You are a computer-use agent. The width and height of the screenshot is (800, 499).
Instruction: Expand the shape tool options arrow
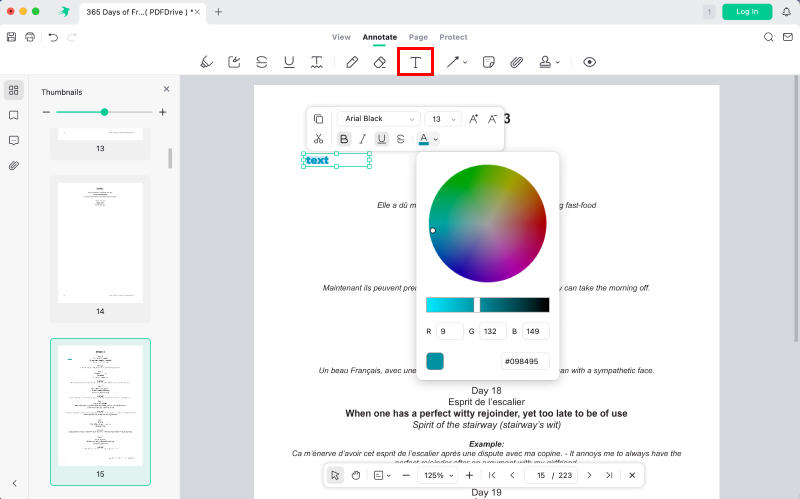point(465,62)
